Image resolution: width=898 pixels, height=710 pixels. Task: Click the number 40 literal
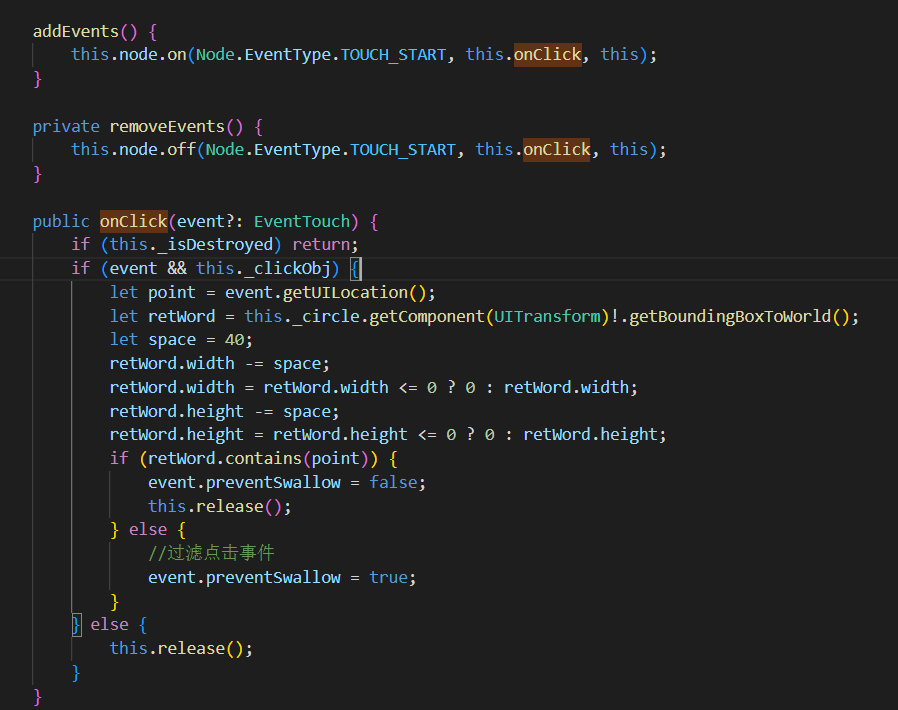[234, 340]
